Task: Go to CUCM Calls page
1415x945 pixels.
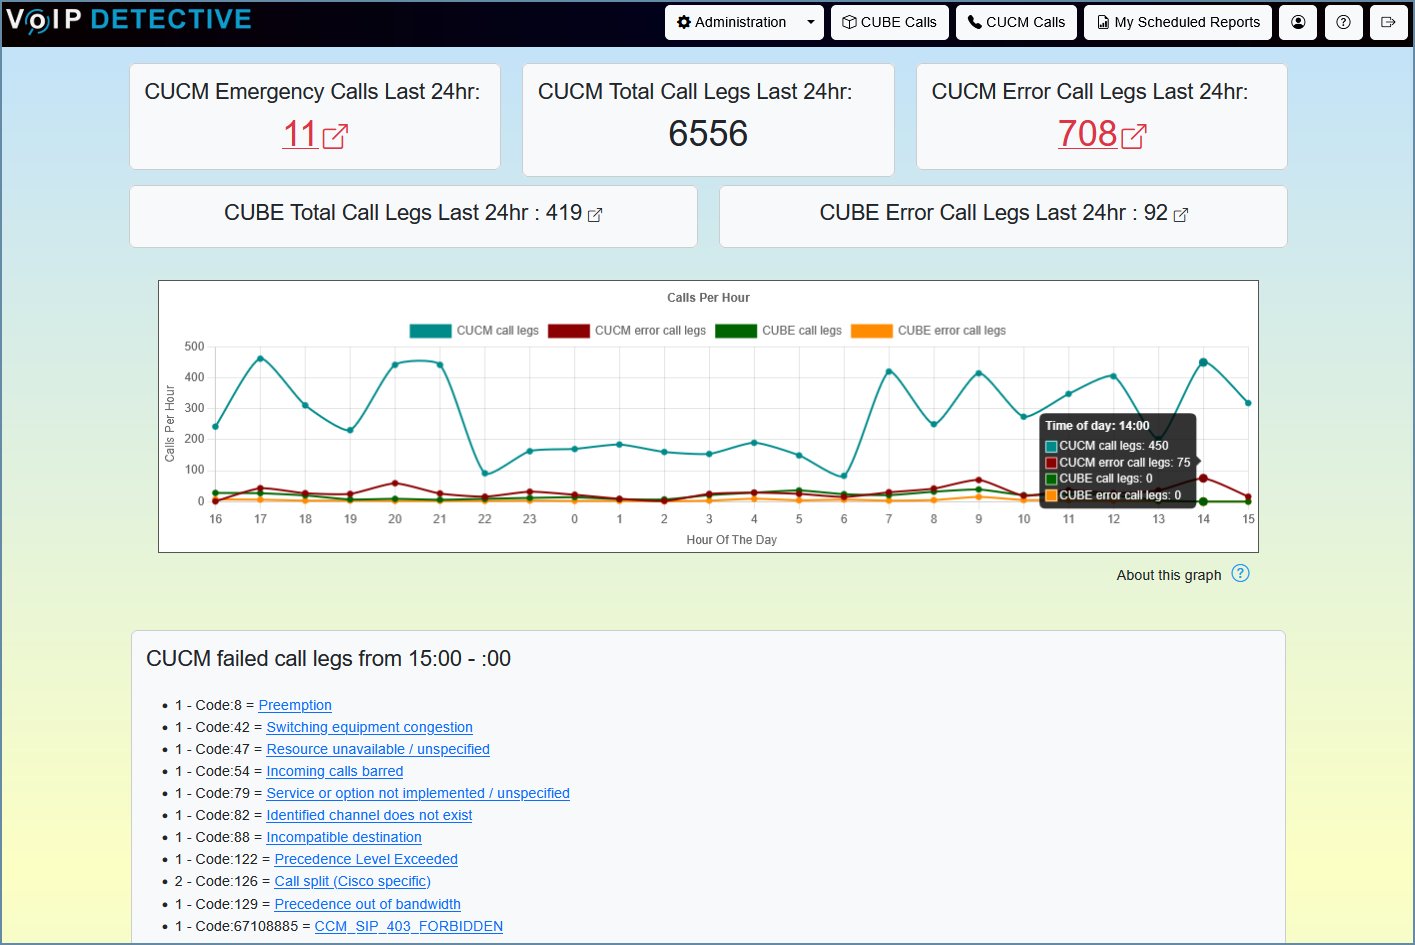Action: (x=1016, y=22)
